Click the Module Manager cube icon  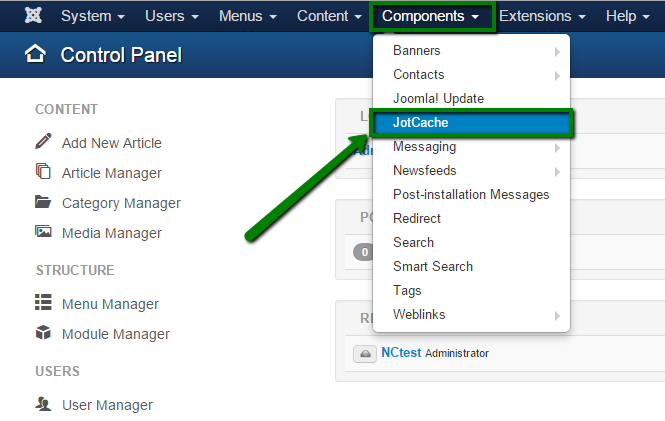[x=43, y=332]
